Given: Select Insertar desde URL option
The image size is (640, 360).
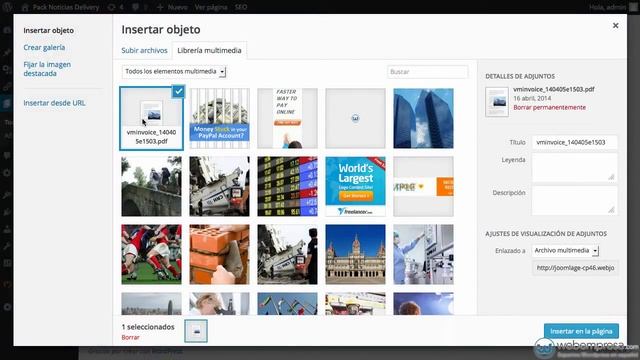Looking at the screenshot, I should tap(54, 103).
